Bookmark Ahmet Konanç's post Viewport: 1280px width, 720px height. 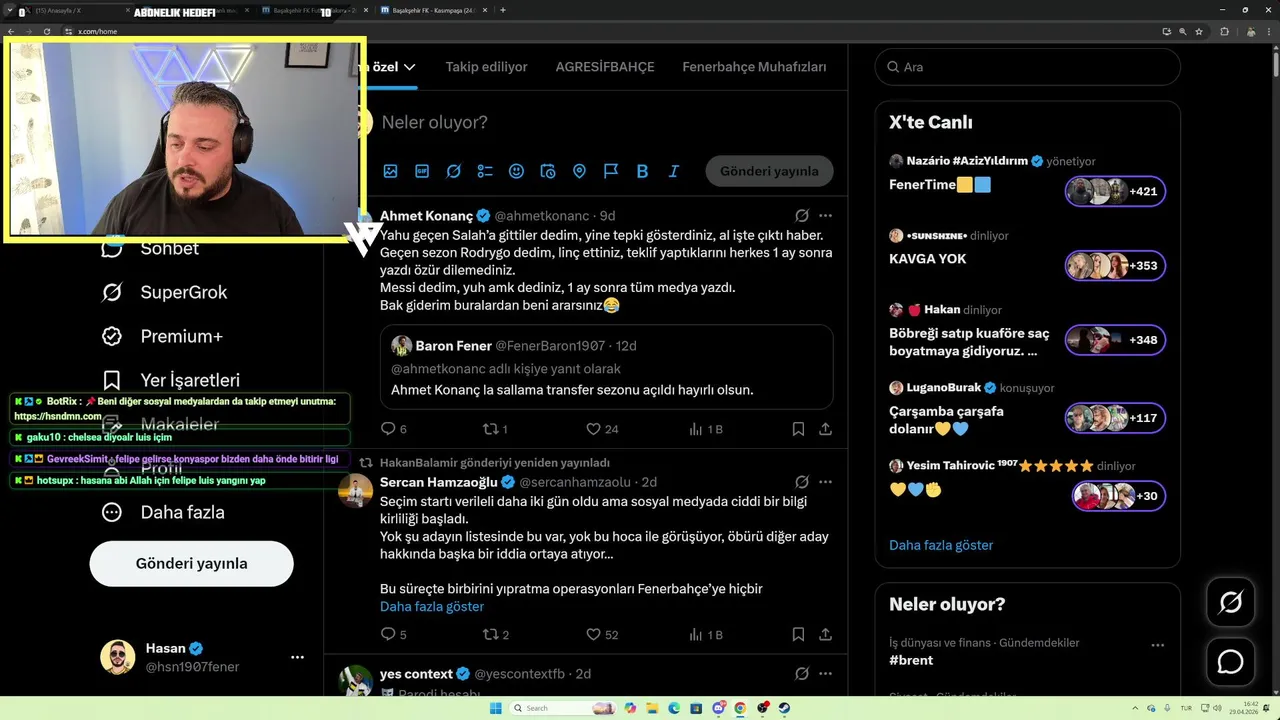(x=798, y=429)
